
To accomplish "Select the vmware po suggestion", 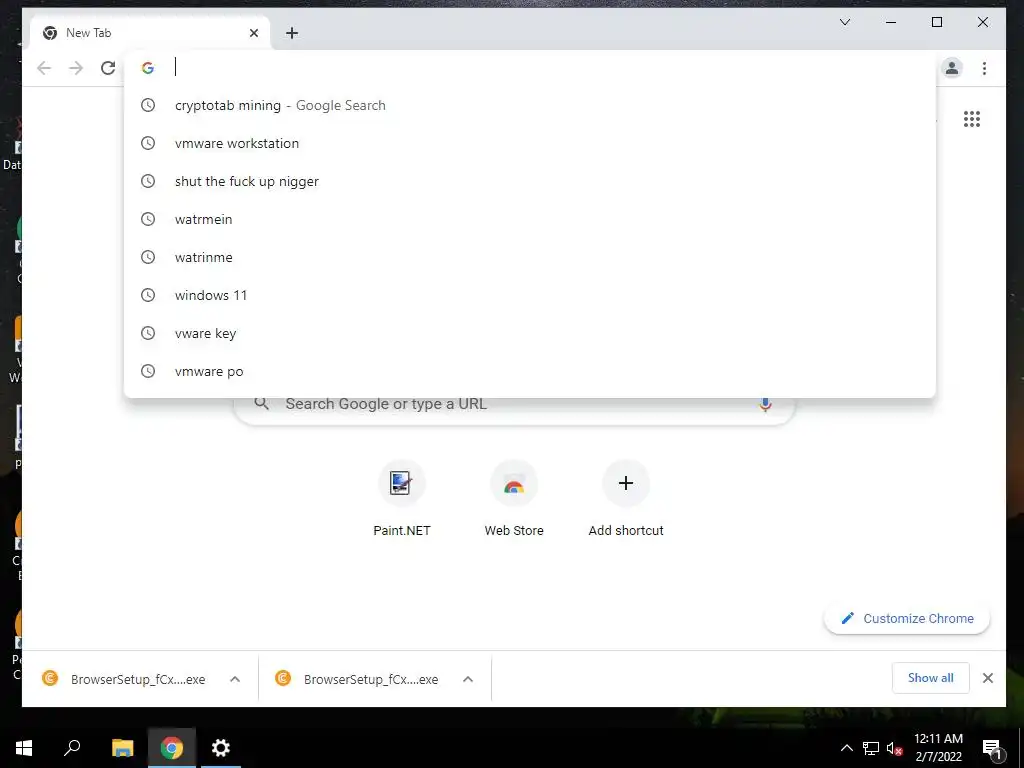I will click(x=530, y=371).
